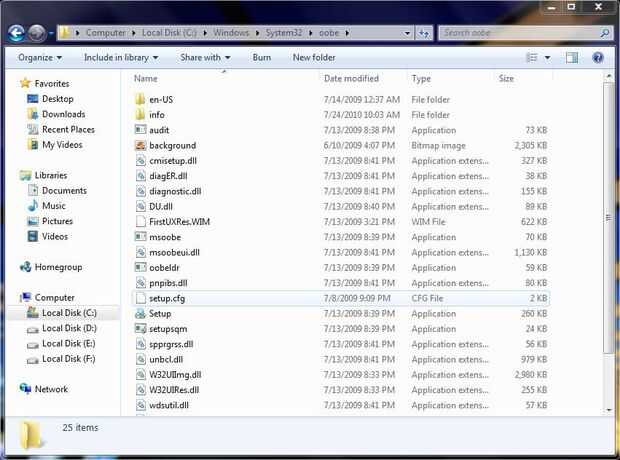The height and width of the screenshot is (460, 620).
Task: Select Computer in the address breadcrumb
Action: [106, 33]
